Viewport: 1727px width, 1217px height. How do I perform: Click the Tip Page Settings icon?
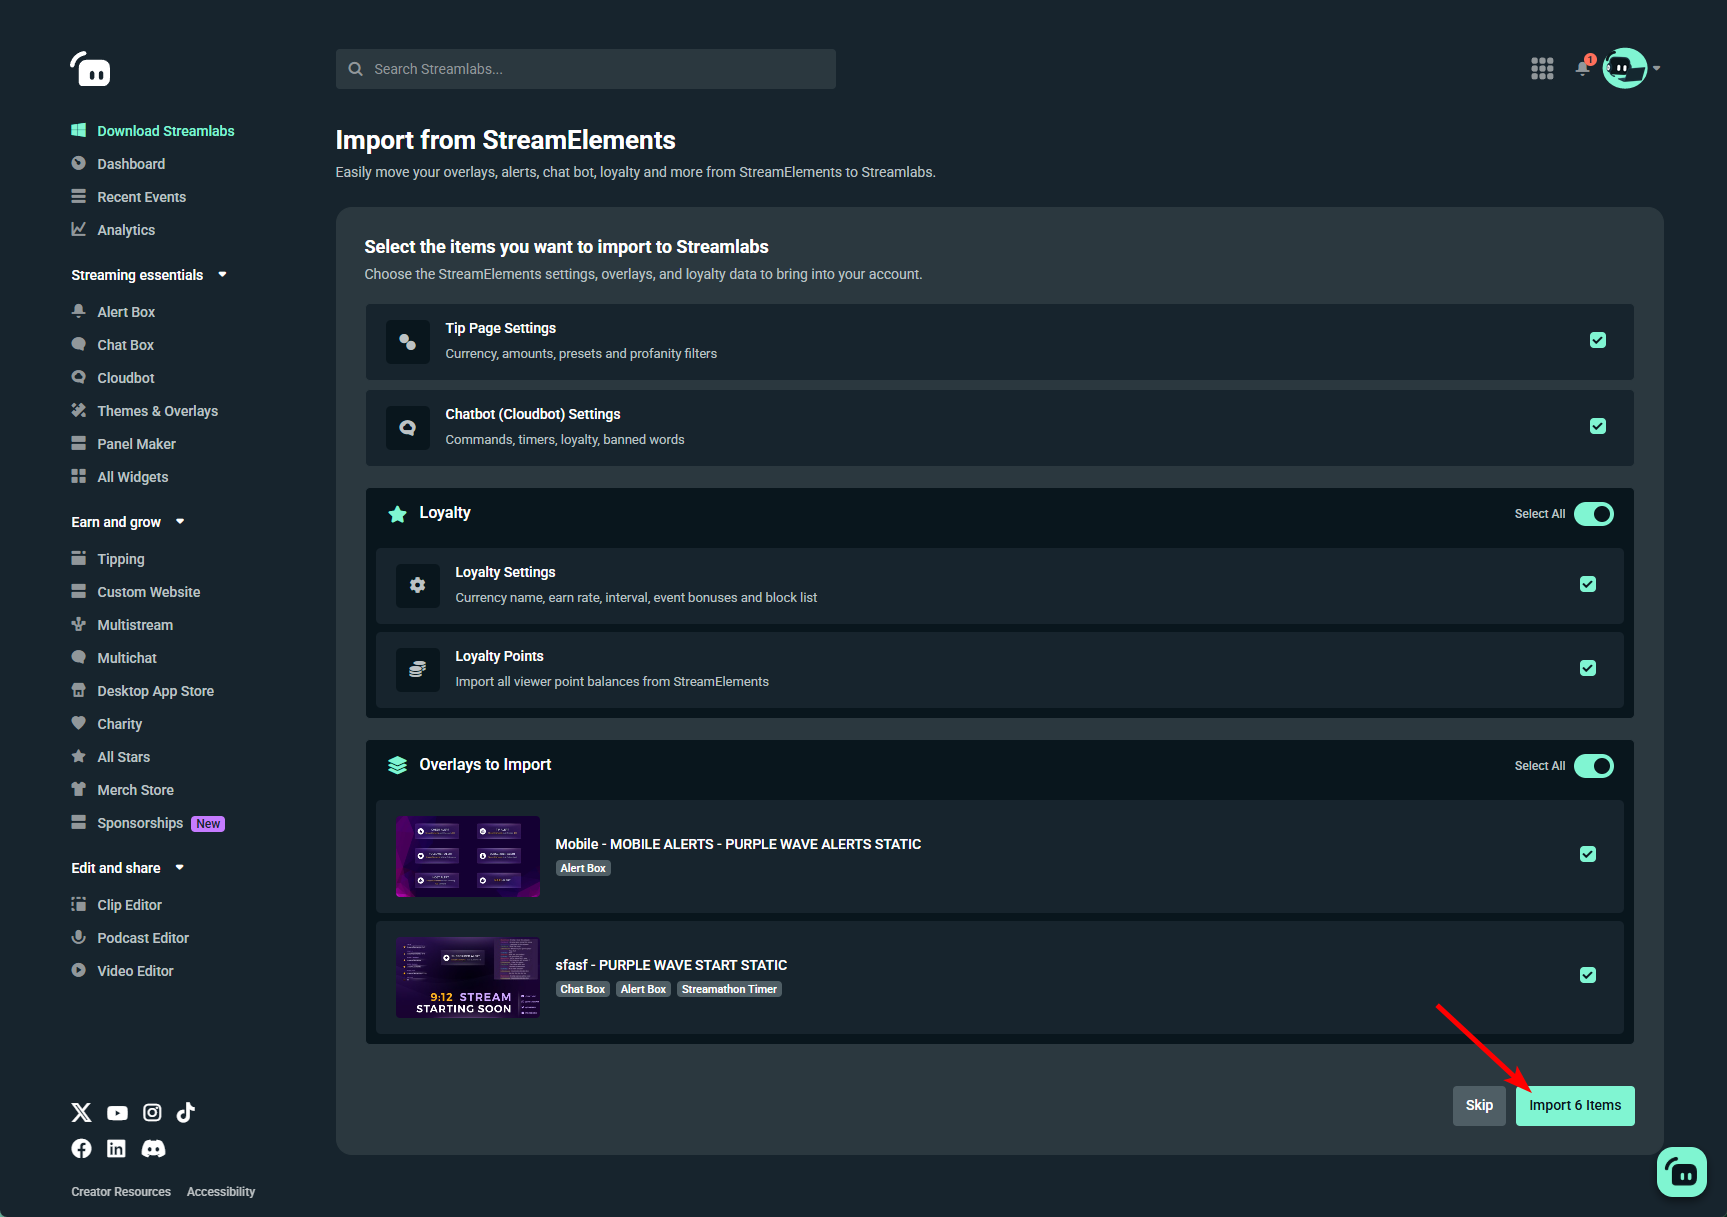408,342
